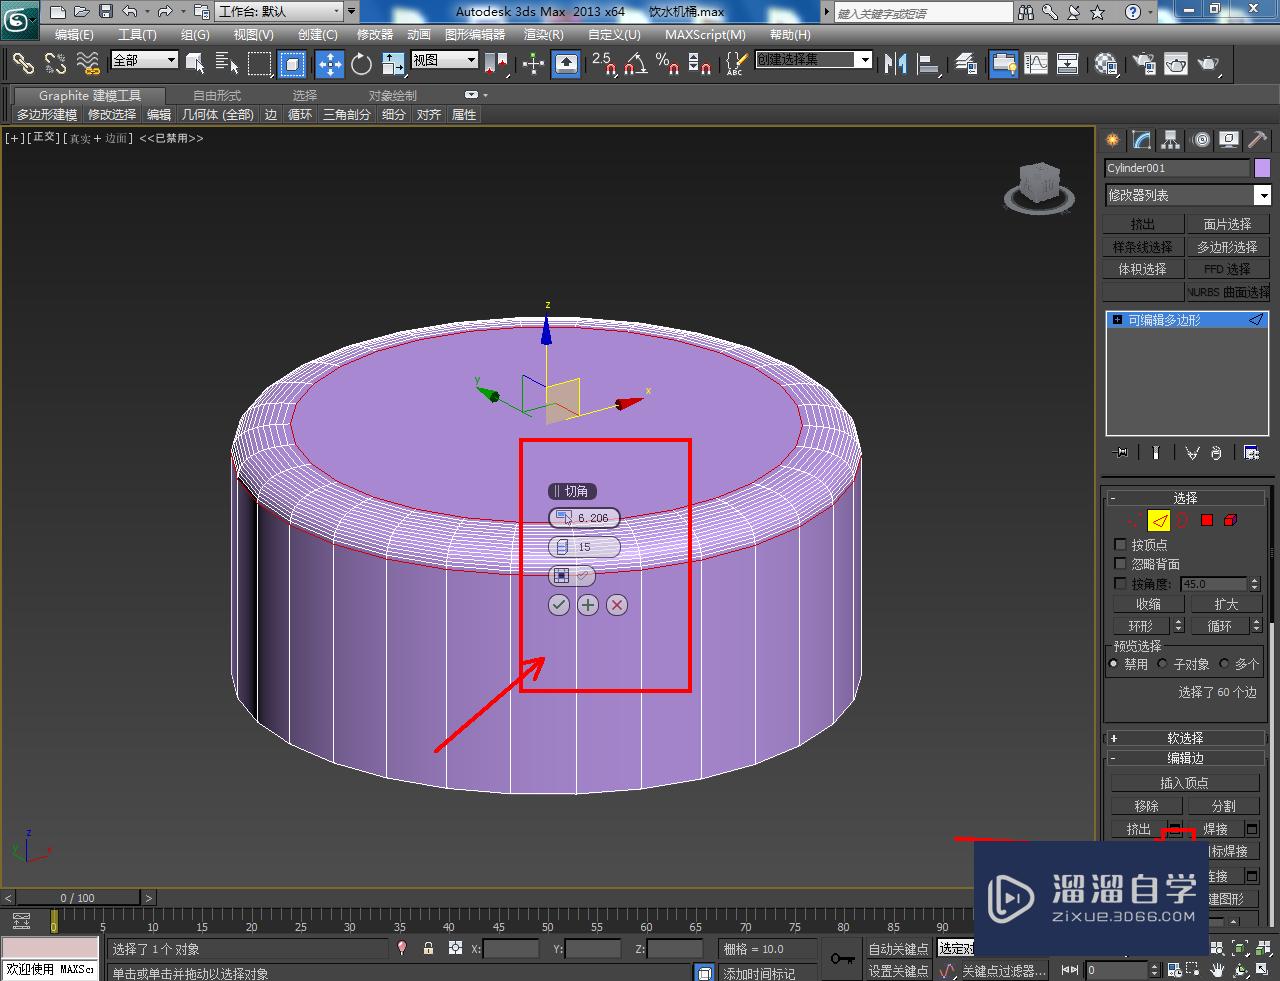The width and height of the screenshot is (1280, 981).
Task: Cancel the chamfer with X button
Action: pos(617,605)
